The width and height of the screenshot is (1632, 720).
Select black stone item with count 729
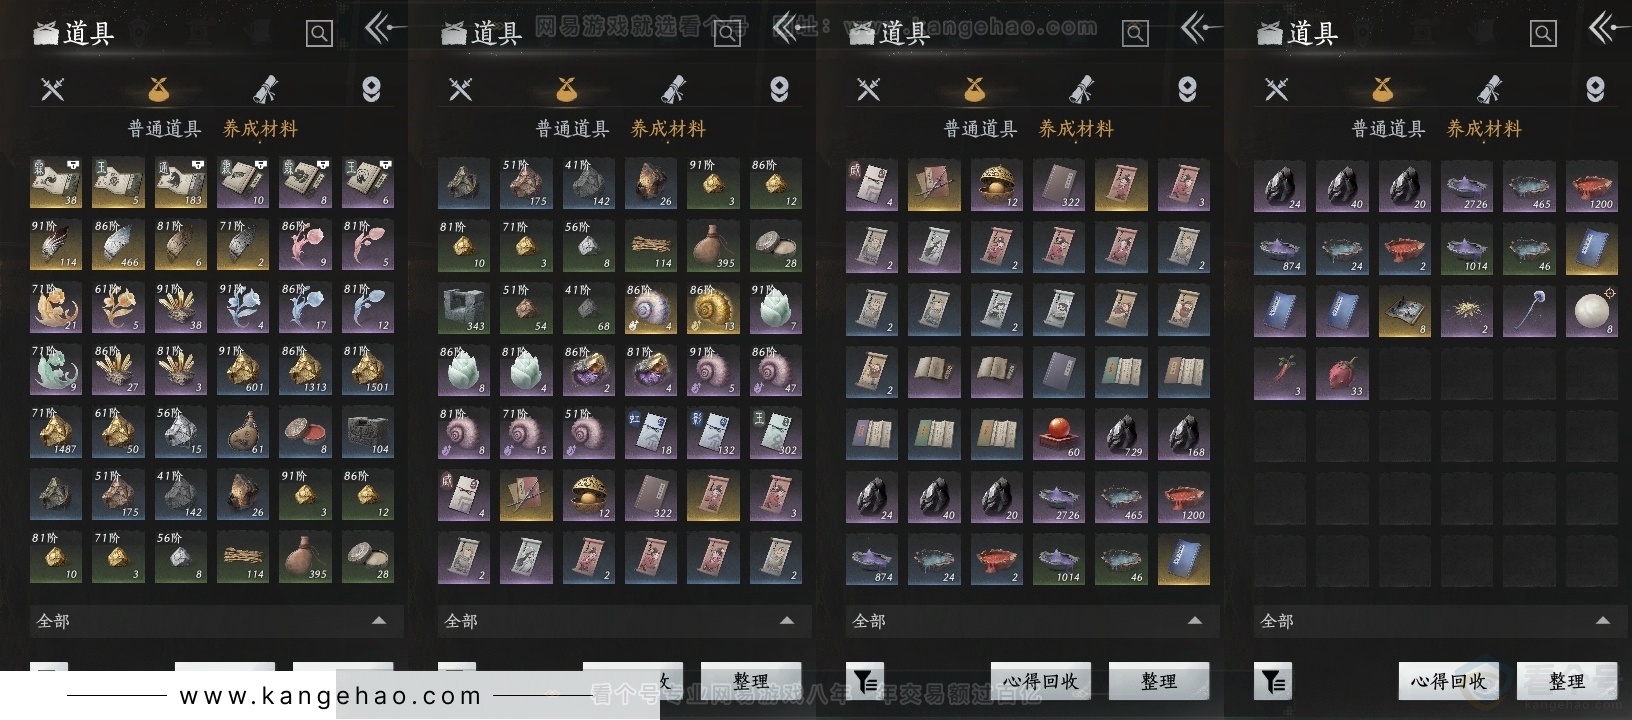tap(1121, 432)
